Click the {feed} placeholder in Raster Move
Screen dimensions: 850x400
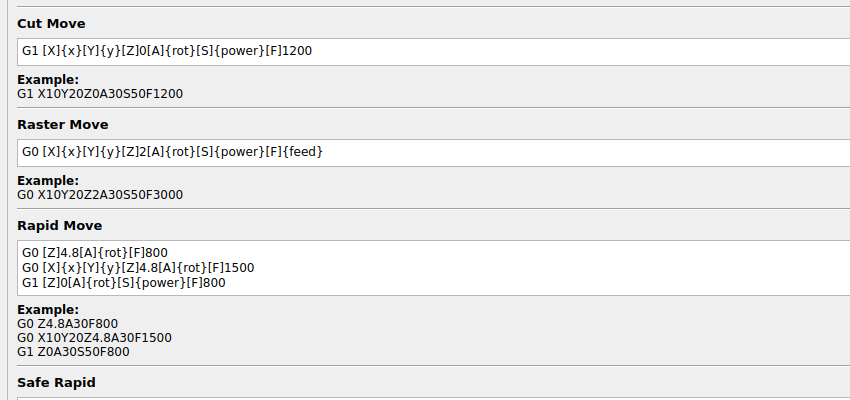pos(302,152)
